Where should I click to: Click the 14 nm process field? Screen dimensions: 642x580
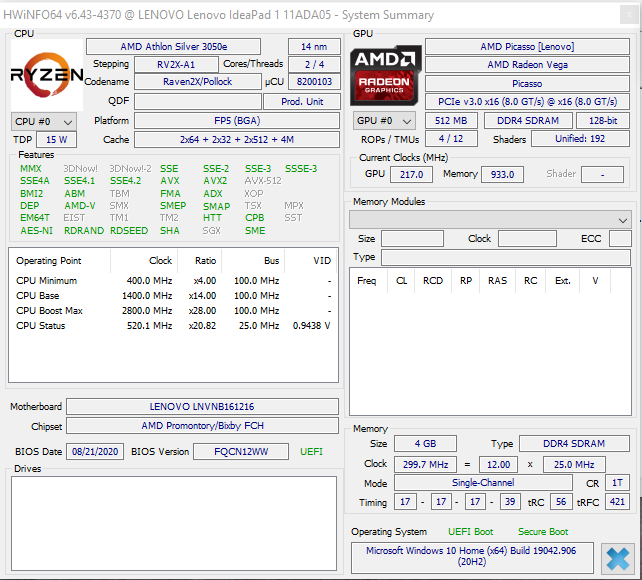pos(314,47)
